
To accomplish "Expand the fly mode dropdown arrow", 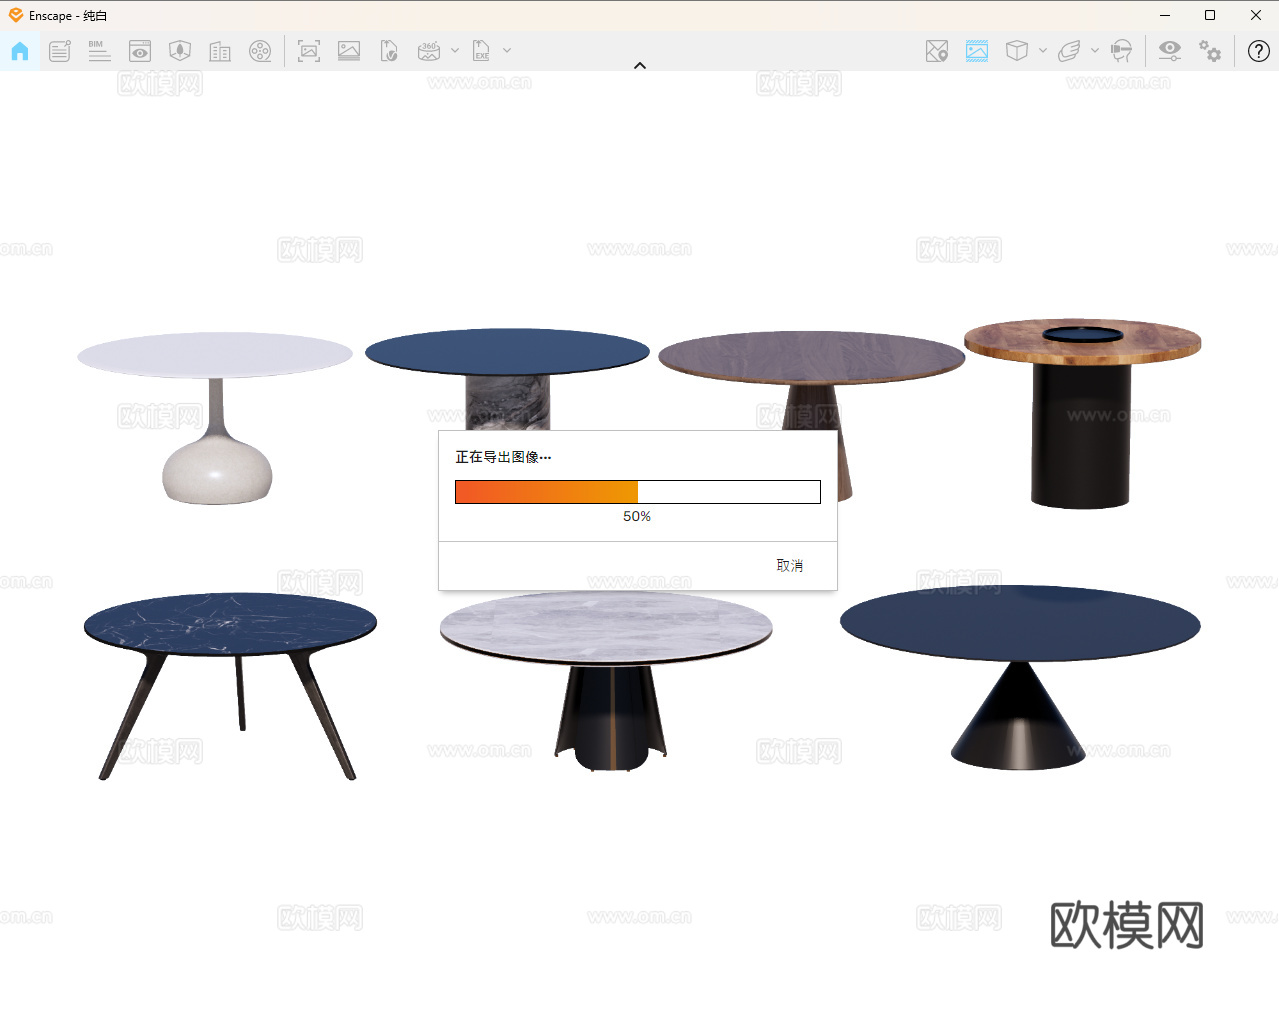I will pos(1095,50).
